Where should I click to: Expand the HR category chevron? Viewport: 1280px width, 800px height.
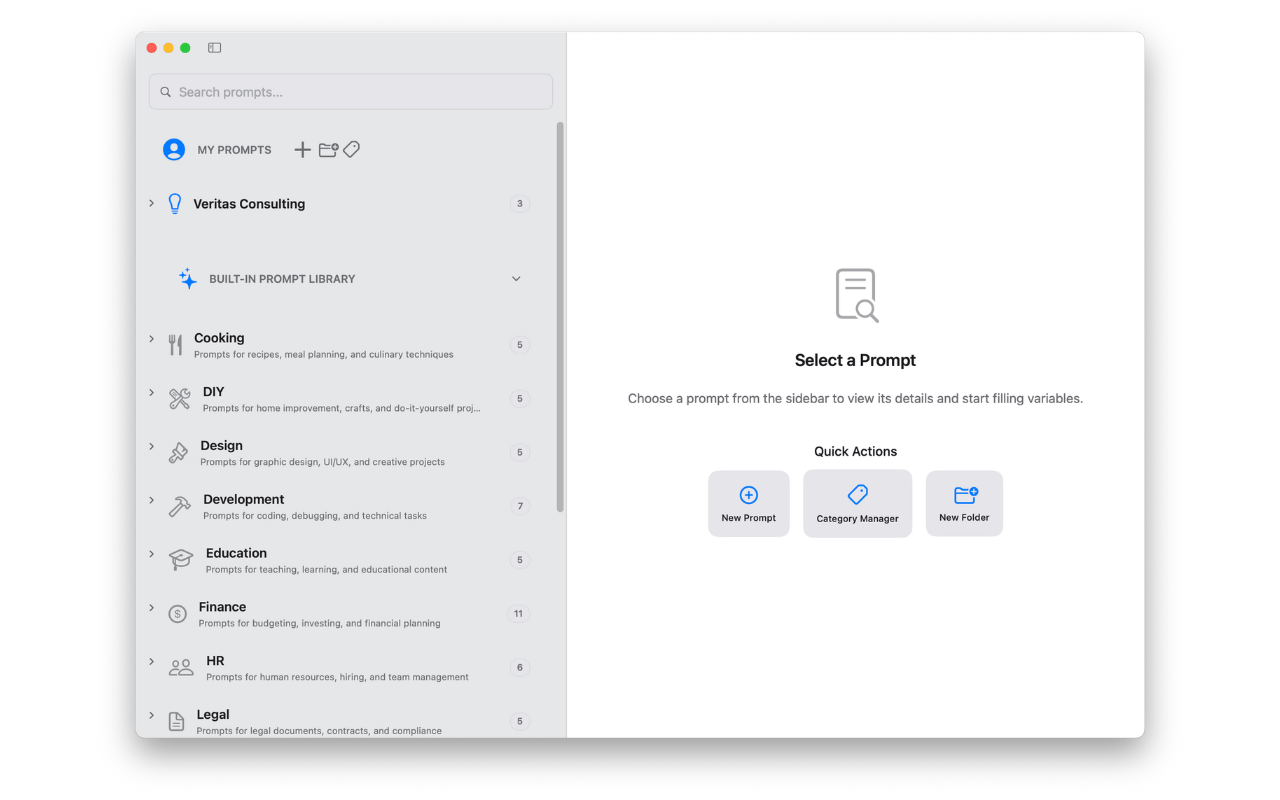click(x=152, y=661)
